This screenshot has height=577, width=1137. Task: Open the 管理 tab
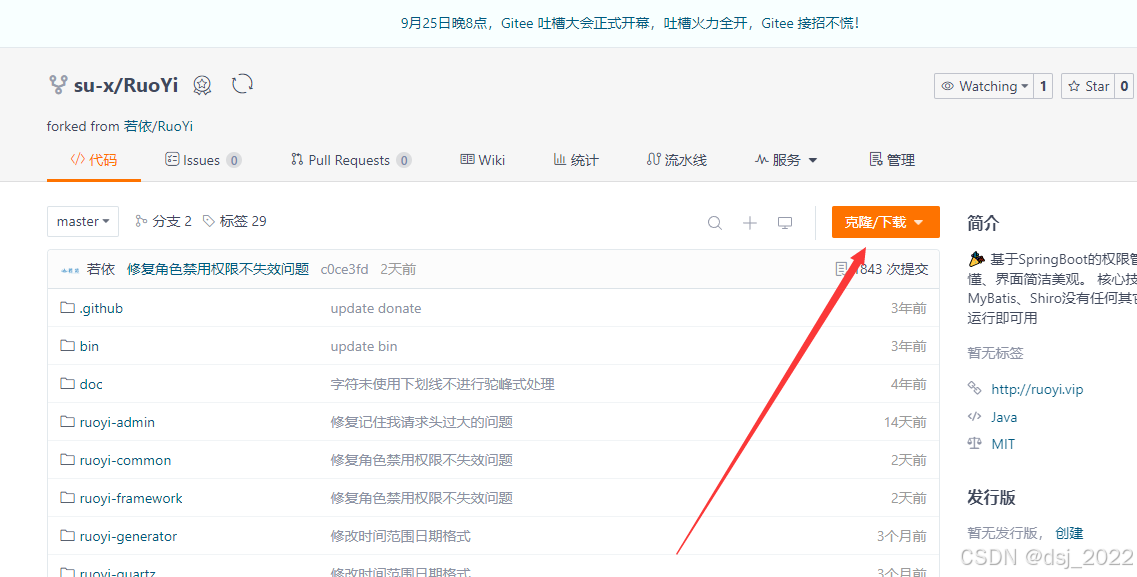(x=892, y=159)
